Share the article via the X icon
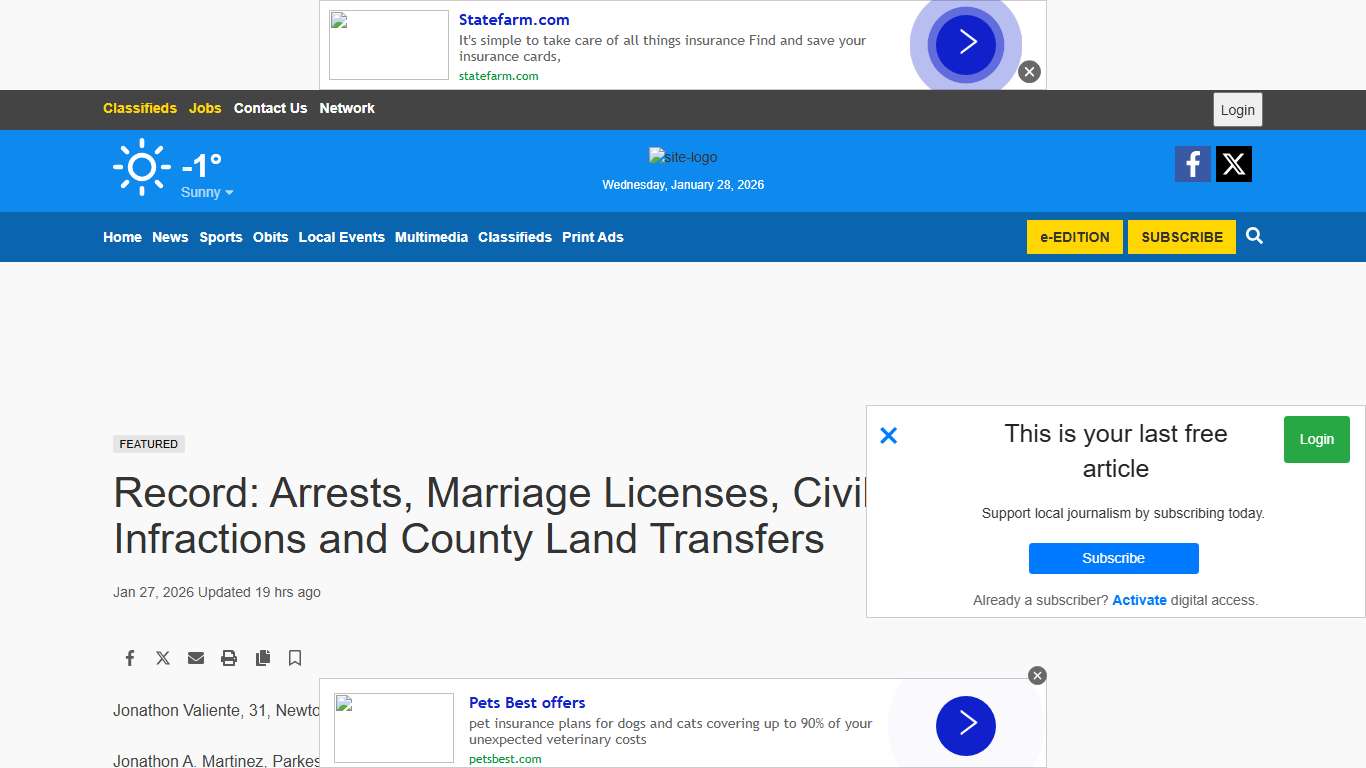1366x768 pixels. tap(163, 658)
